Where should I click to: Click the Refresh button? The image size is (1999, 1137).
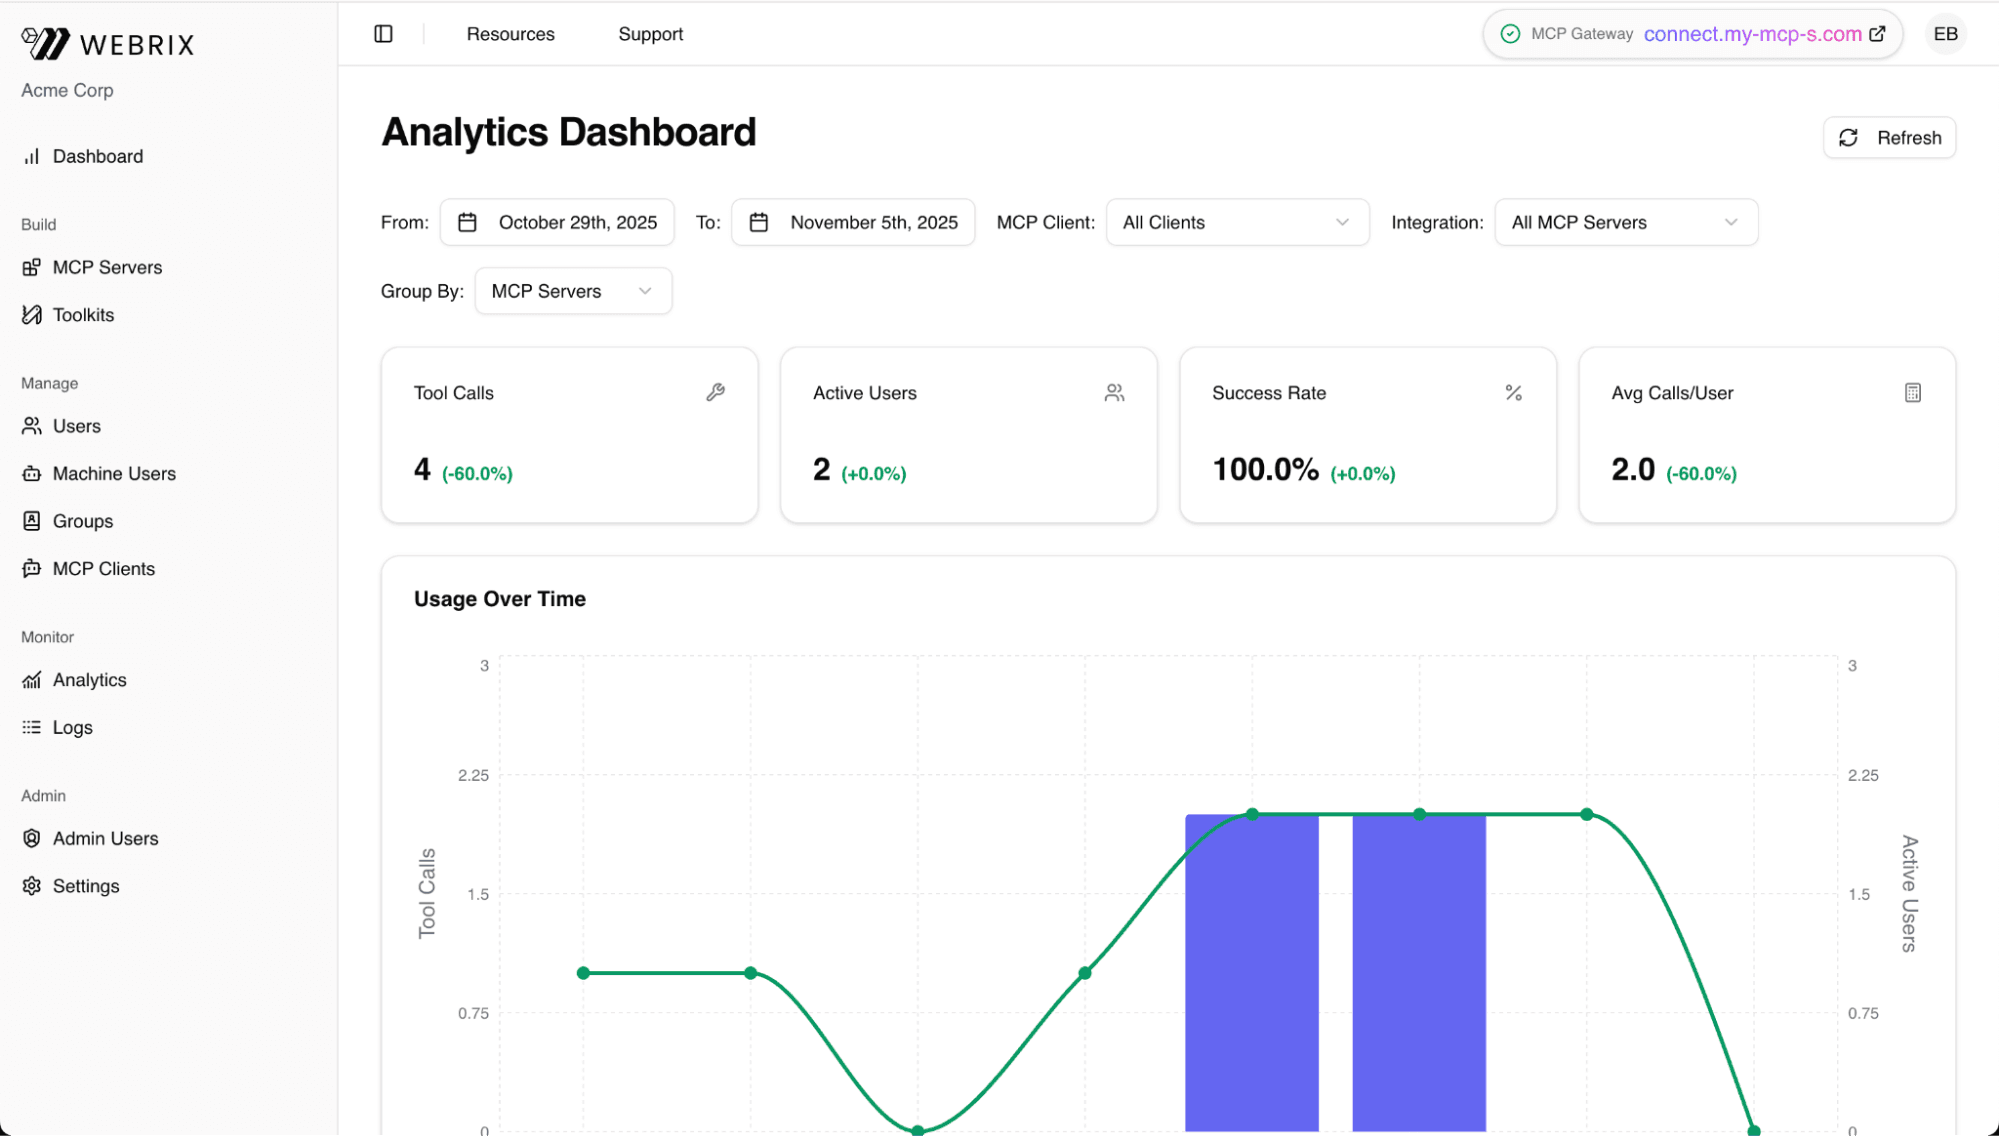click(x=1888, y=138)
